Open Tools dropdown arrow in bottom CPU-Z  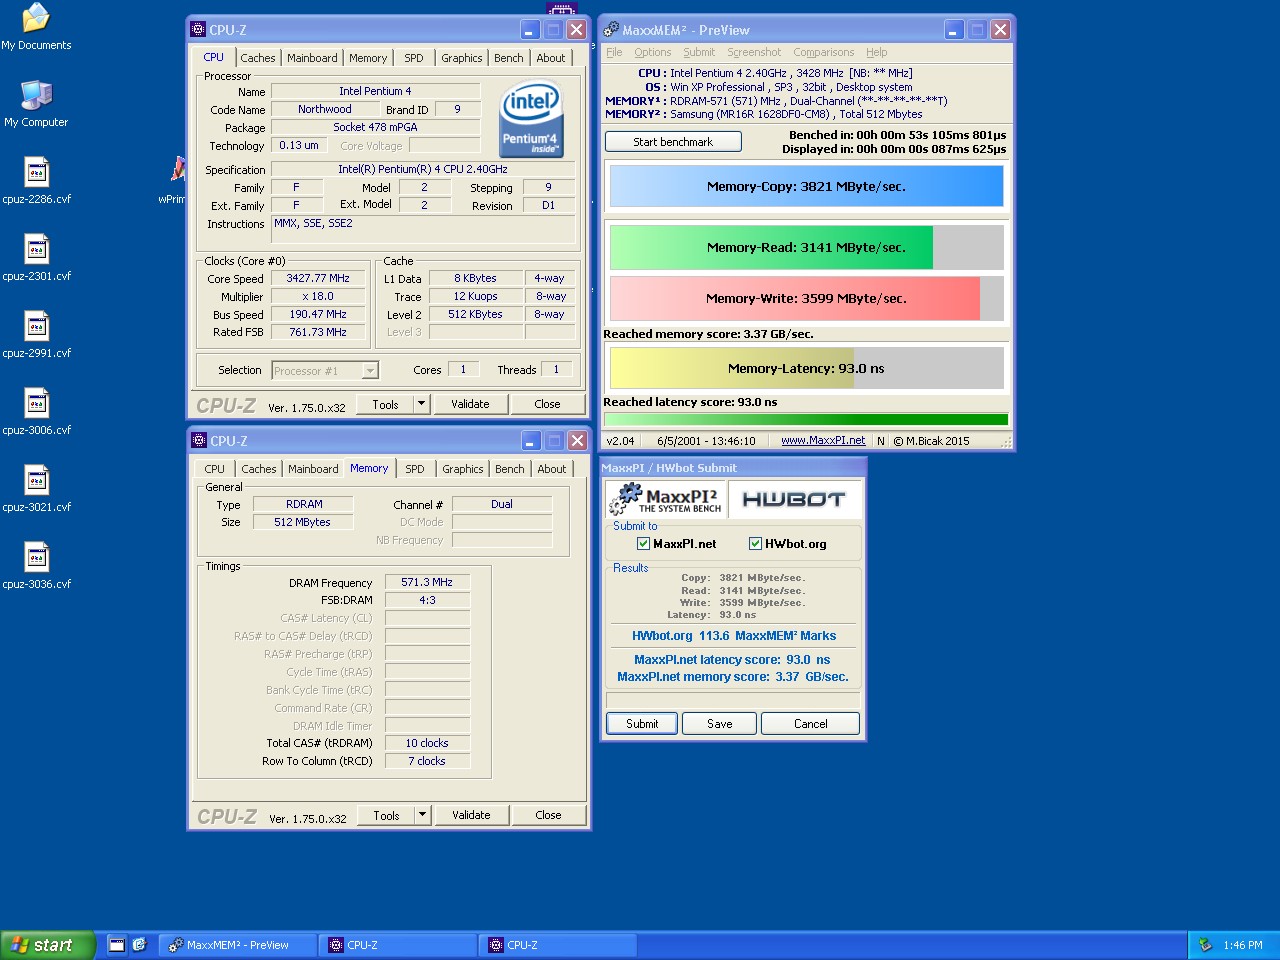coord(423,815)
